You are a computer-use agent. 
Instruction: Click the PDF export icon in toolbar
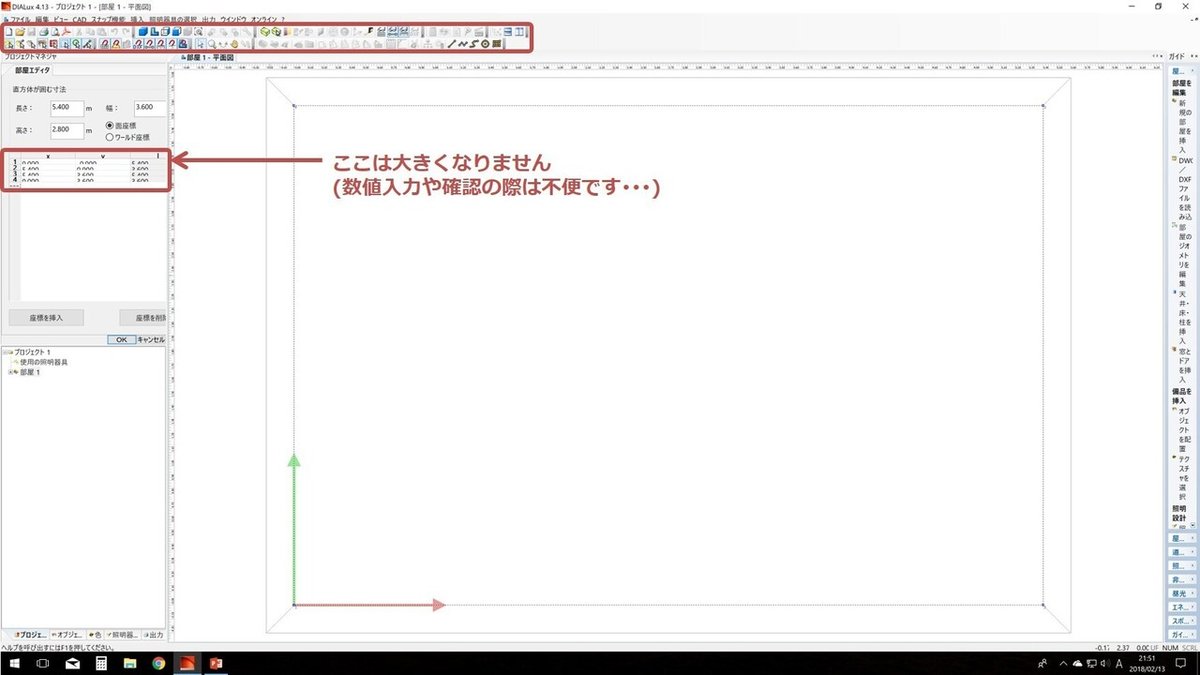pyautogui.click(x=65, y=31)
